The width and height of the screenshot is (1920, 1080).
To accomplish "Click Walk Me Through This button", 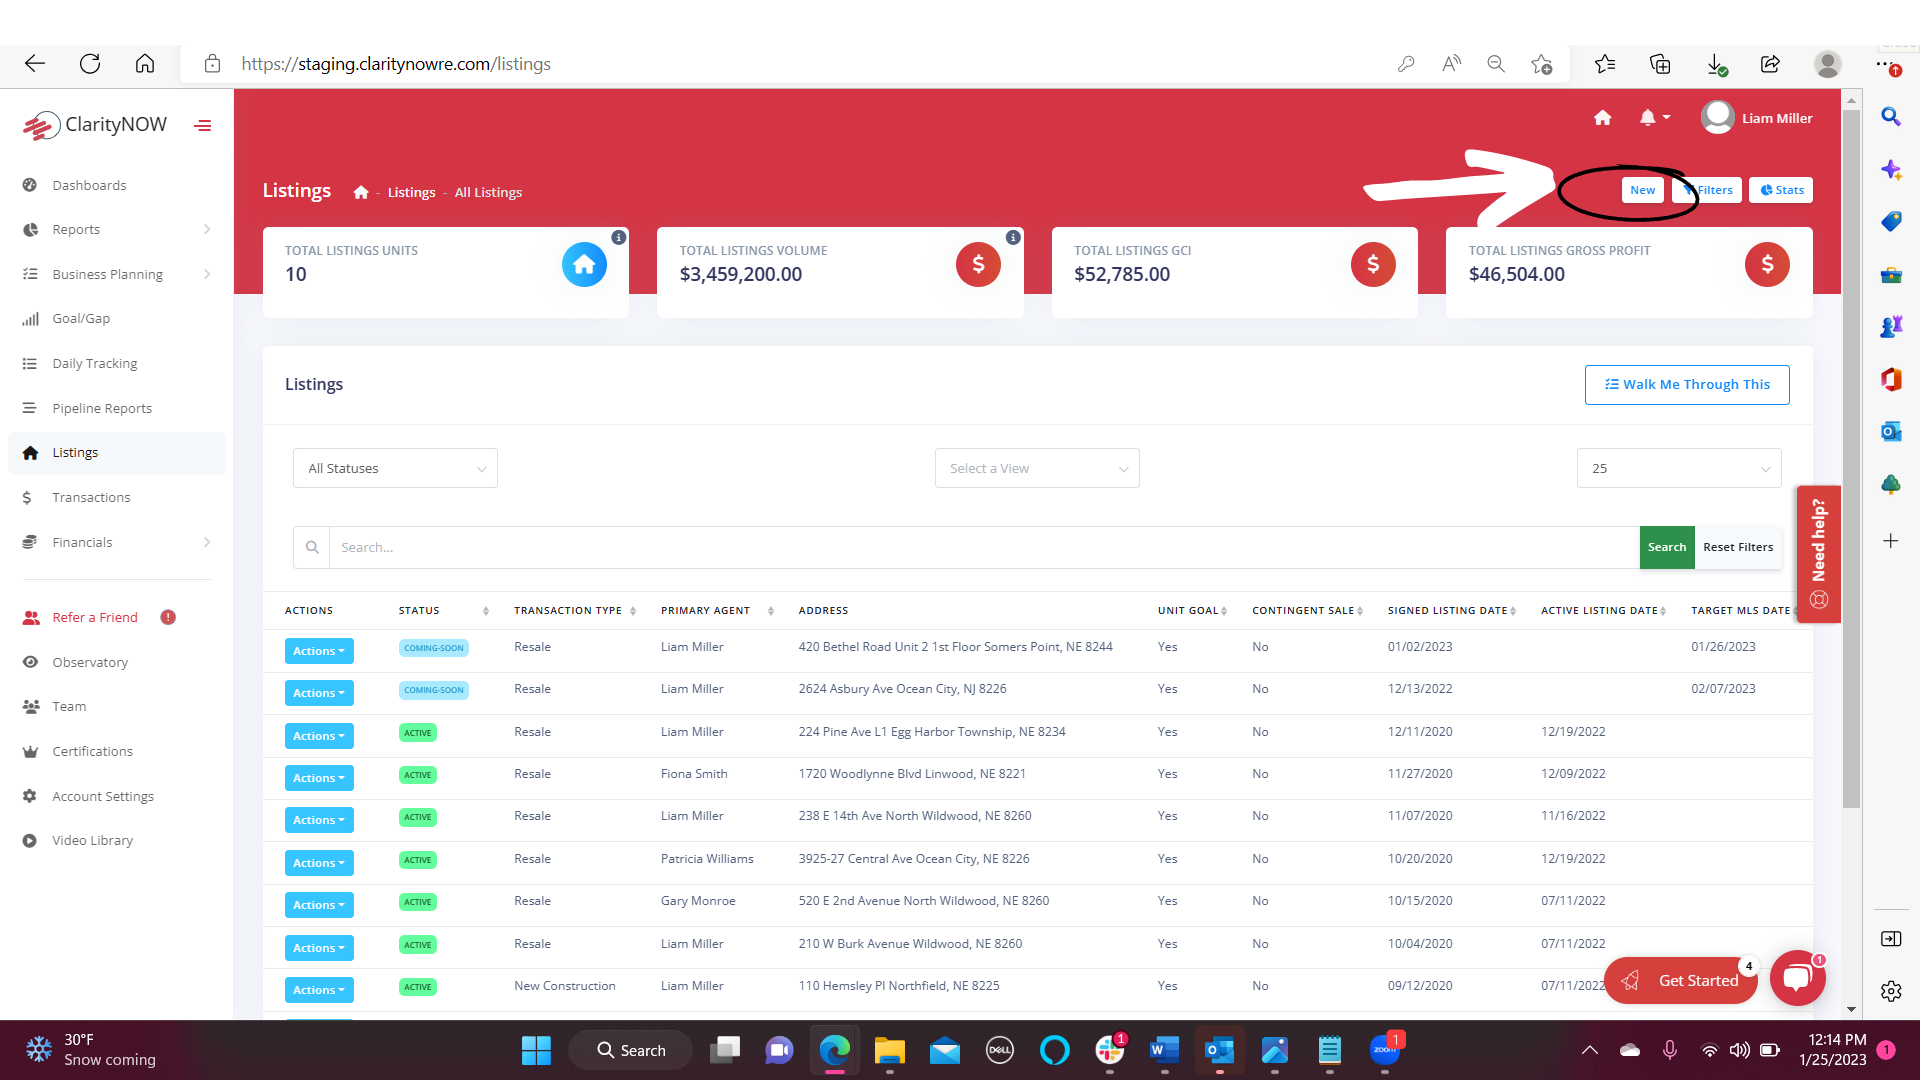I will (1687, 385).
